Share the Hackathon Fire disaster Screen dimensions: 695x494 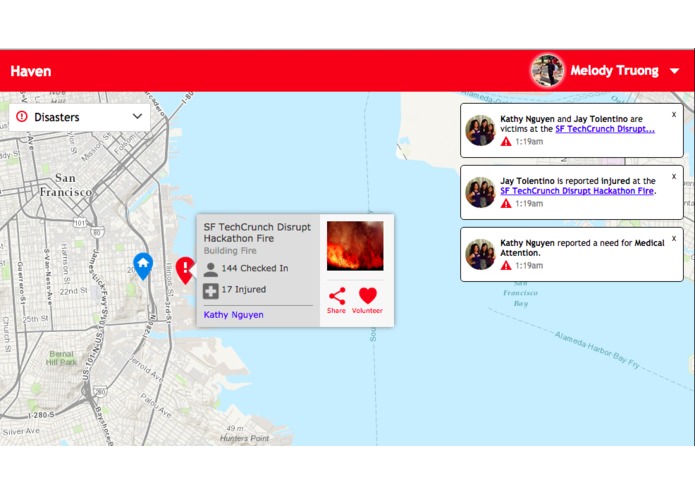[x=336, y=301]
